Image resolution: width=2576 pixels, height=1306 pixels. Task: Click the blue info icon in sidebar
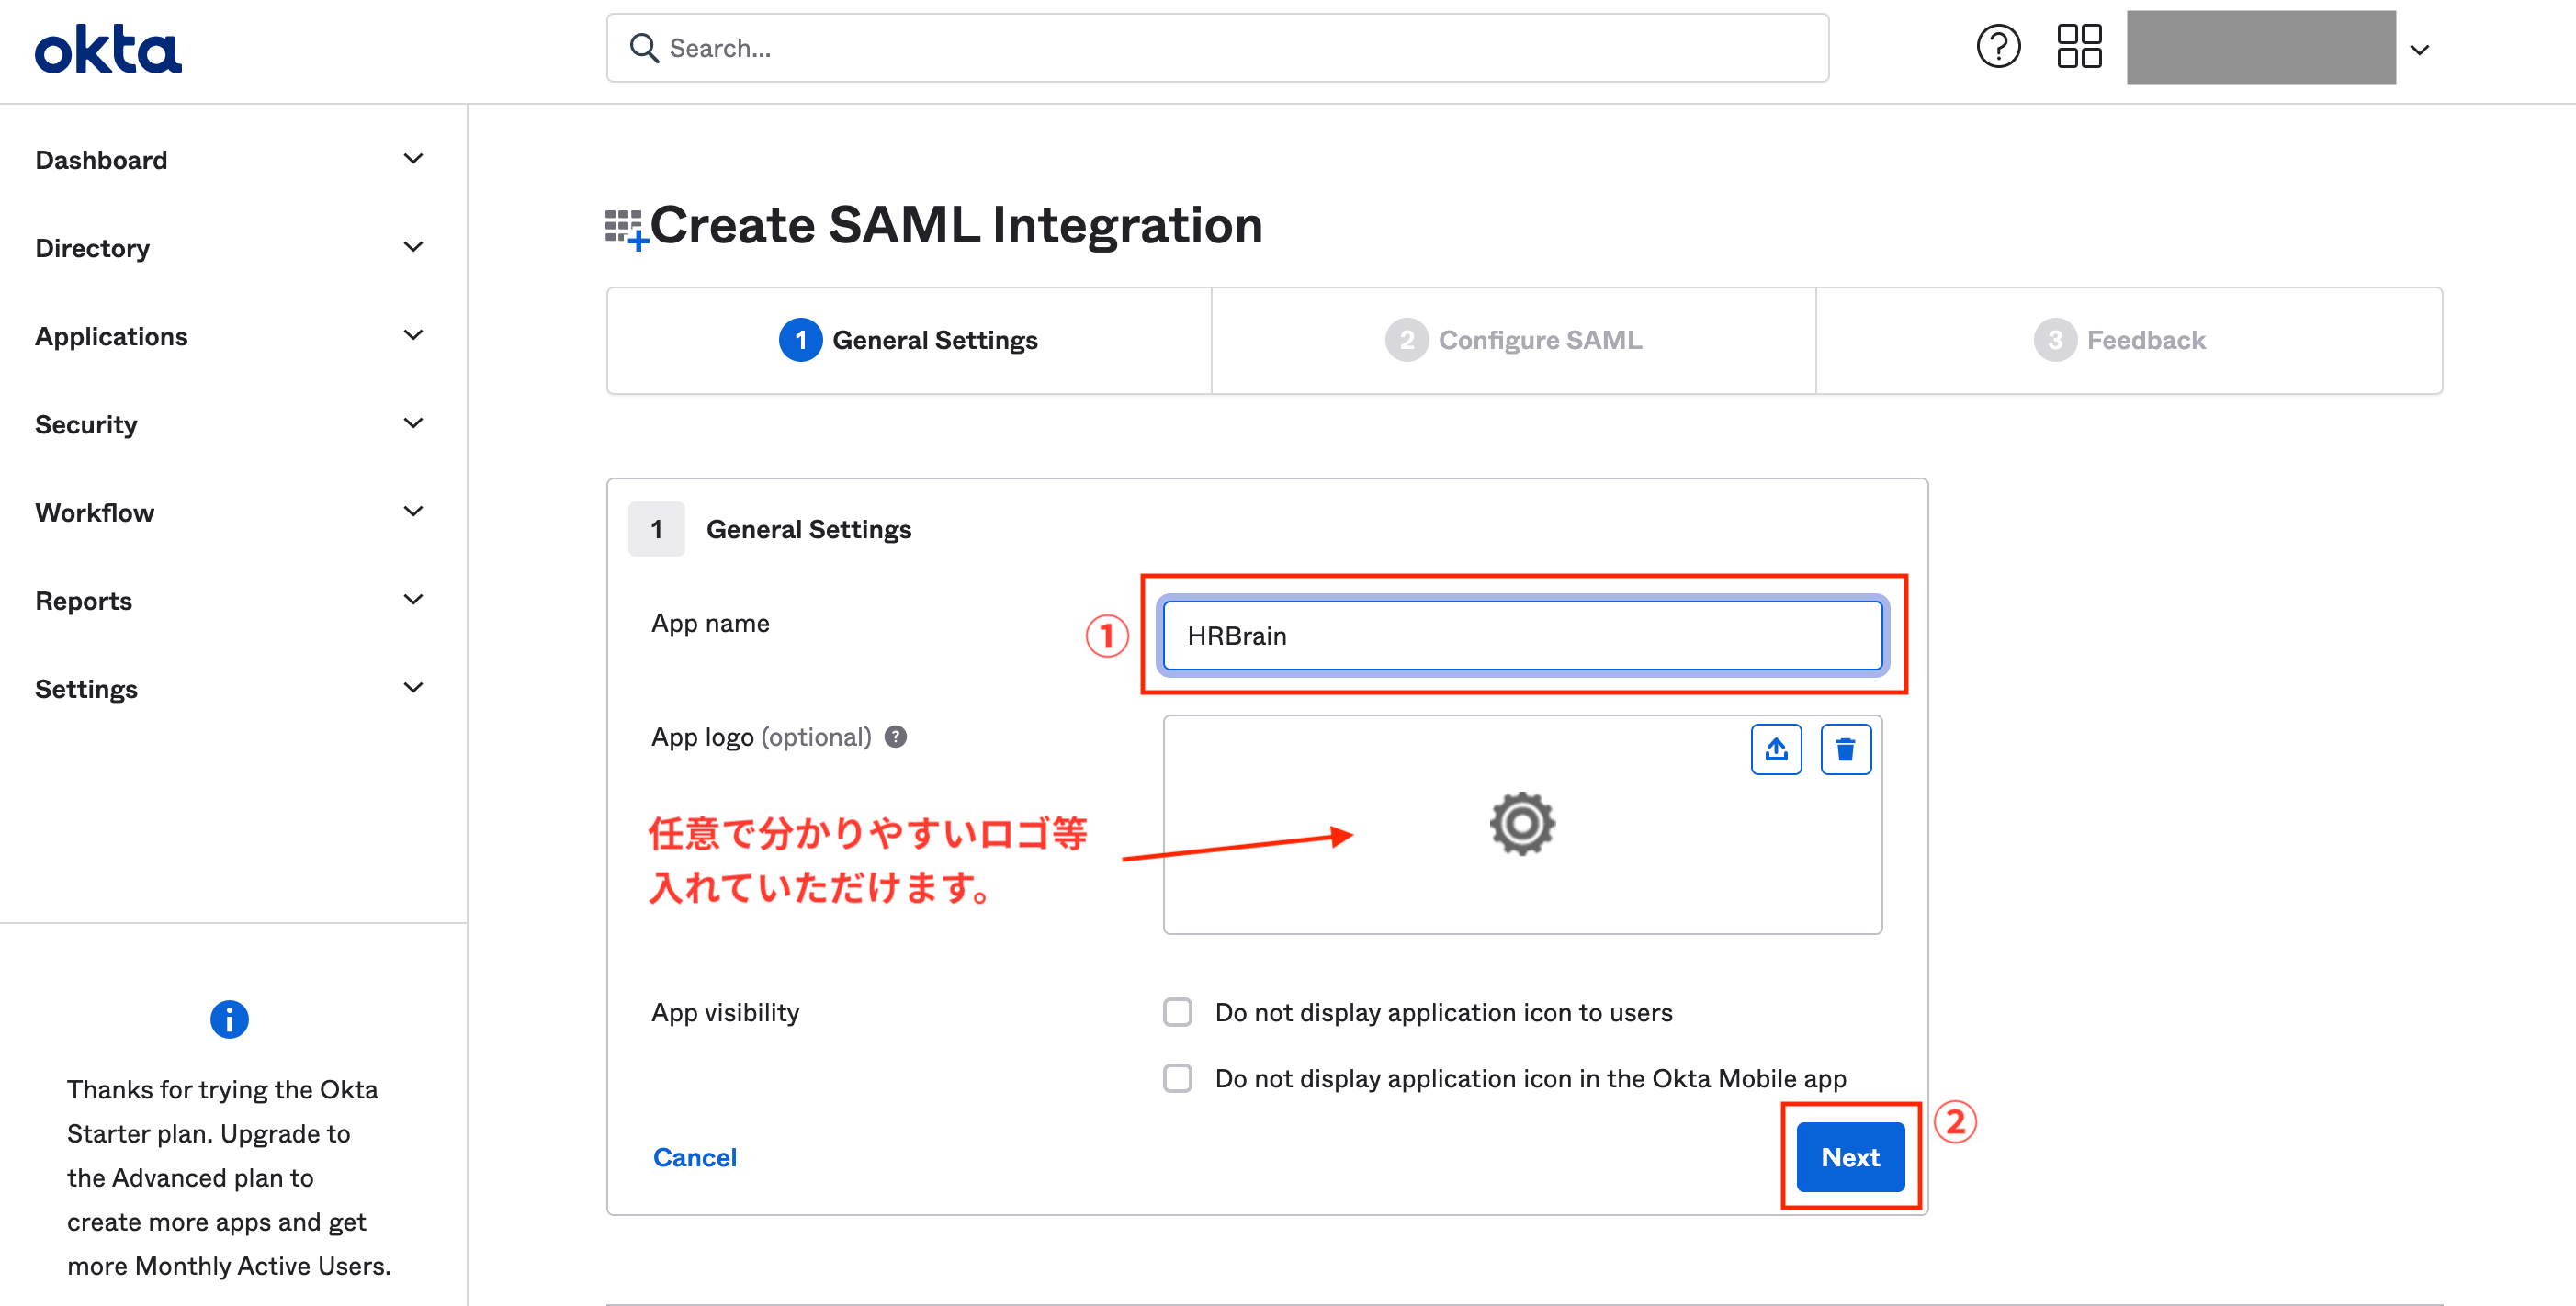[229, 1019]
